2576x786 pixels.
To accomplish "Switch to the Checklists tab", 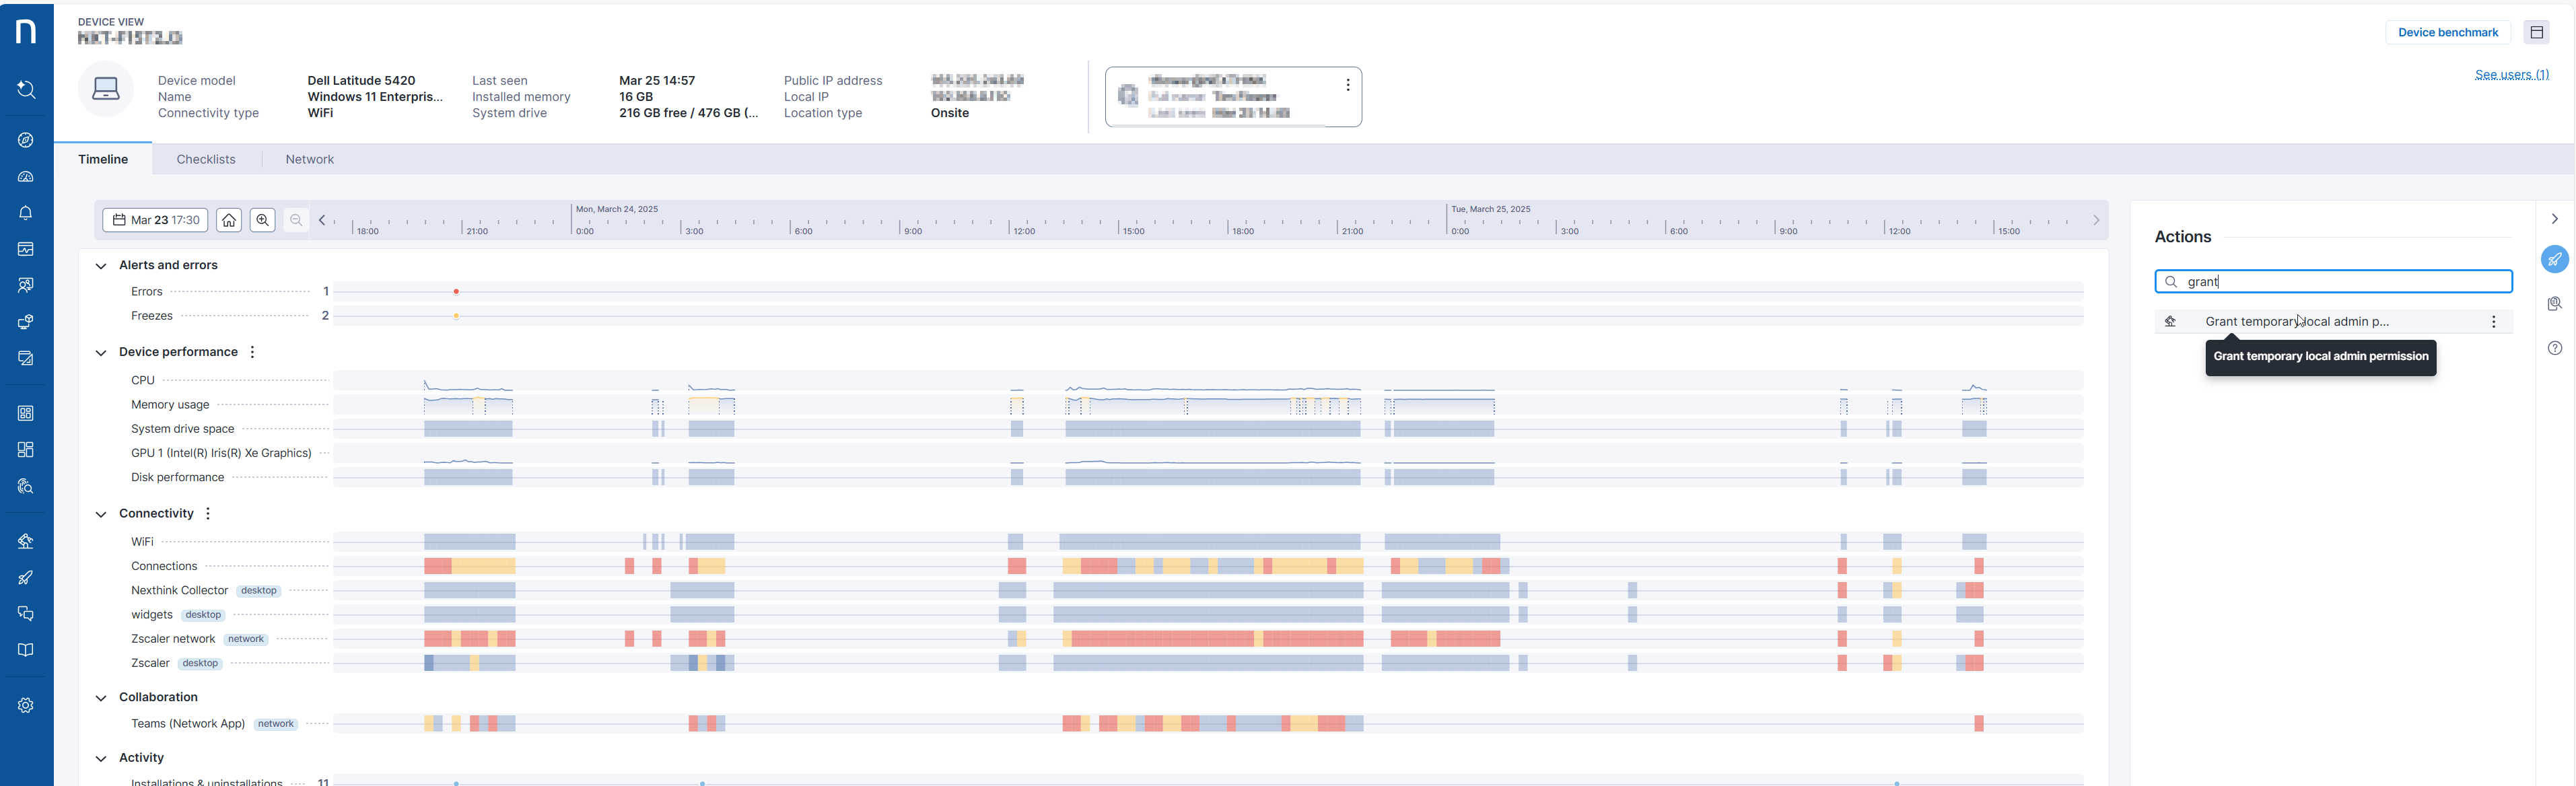I will [206, 159].
